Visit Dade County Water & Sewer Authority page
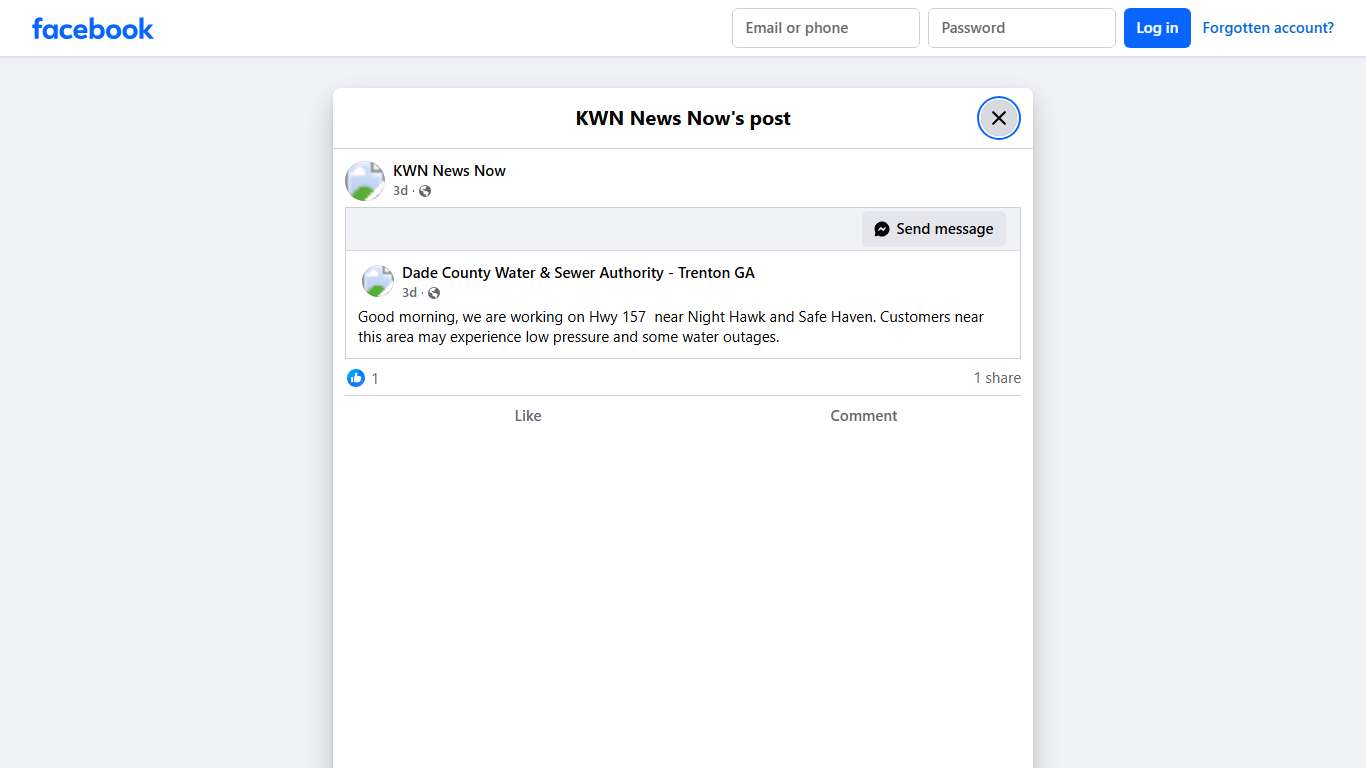Image resolution: width=1366 pixels, height=768 pixels. tap(578, 272)
